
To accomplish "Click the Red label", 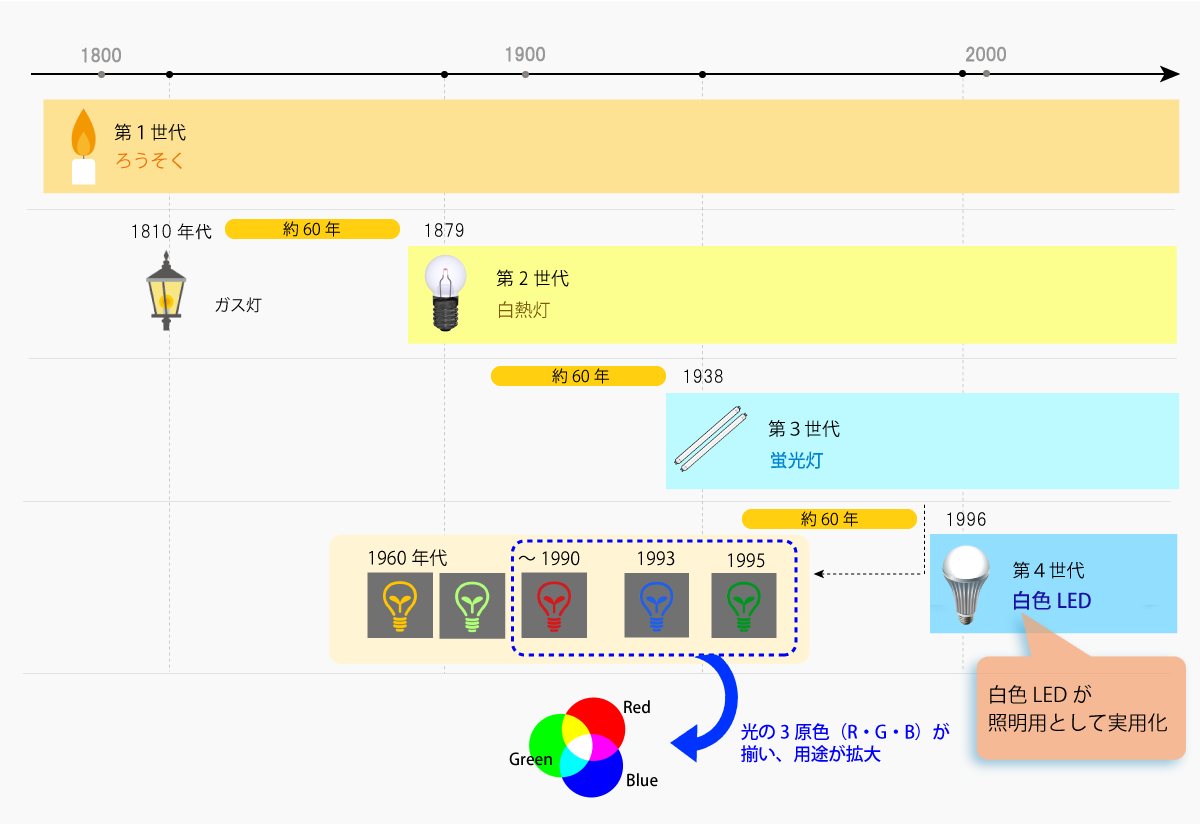I will coord(637,707).
